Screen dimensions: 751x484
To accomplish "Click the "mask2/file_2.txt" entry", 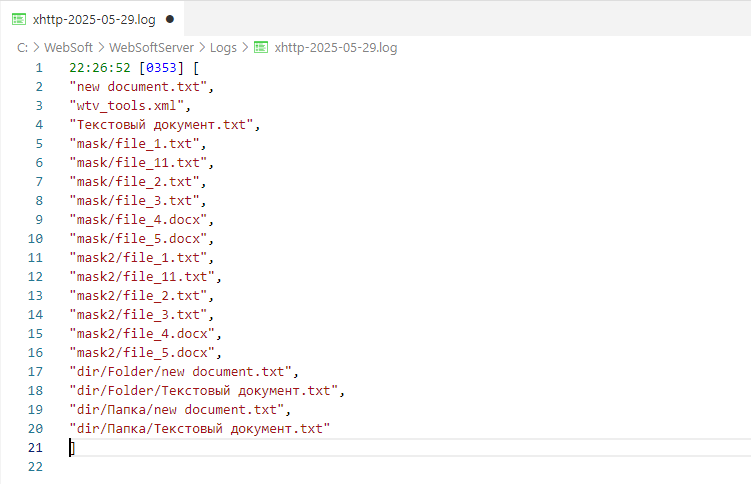I will coord(138,296).
